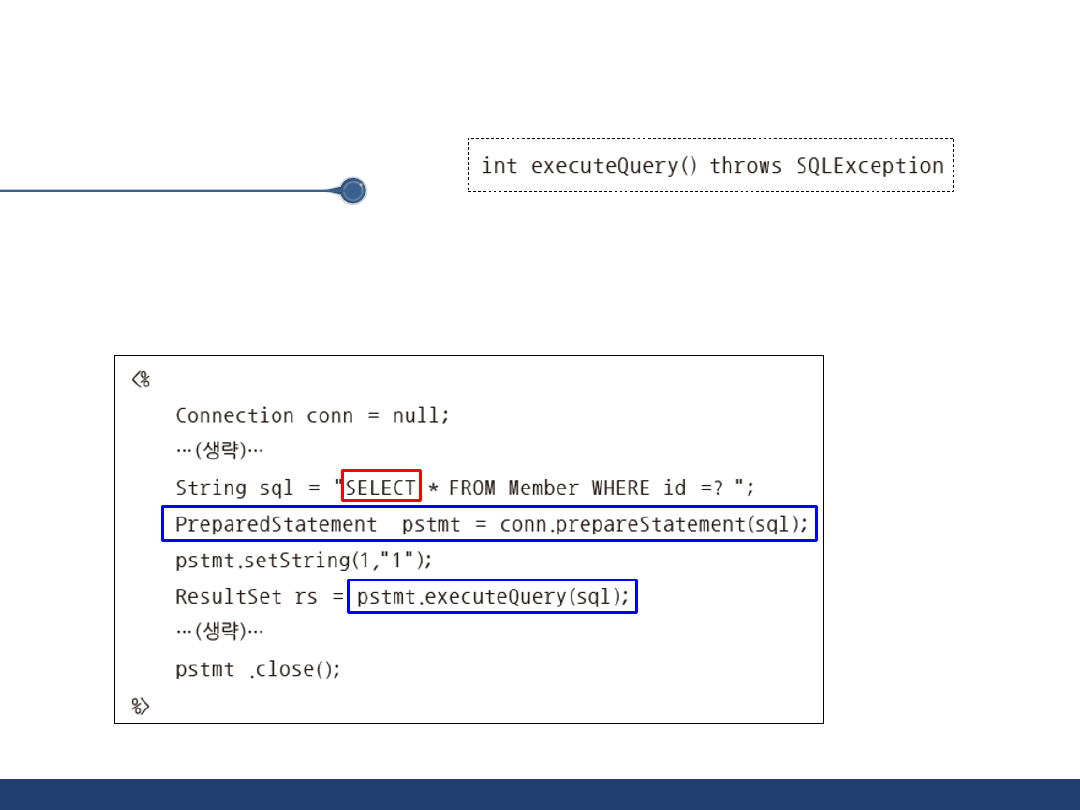Screen dimensions: 1080x810
Task: Click the first '…(생략)…' omission line
Action: click(219, 451)
